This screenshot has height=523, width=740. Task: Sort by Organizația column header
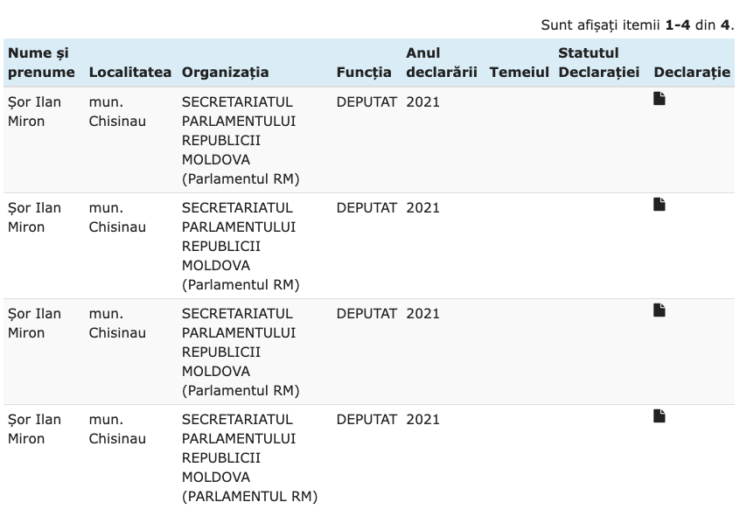[225, 72]
